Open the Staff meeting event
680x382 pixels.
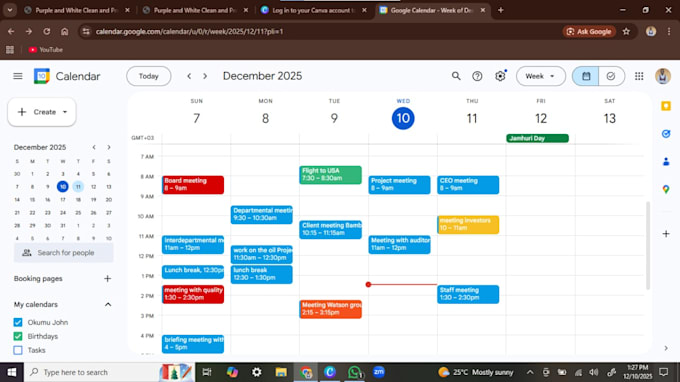tap(468, 294)
